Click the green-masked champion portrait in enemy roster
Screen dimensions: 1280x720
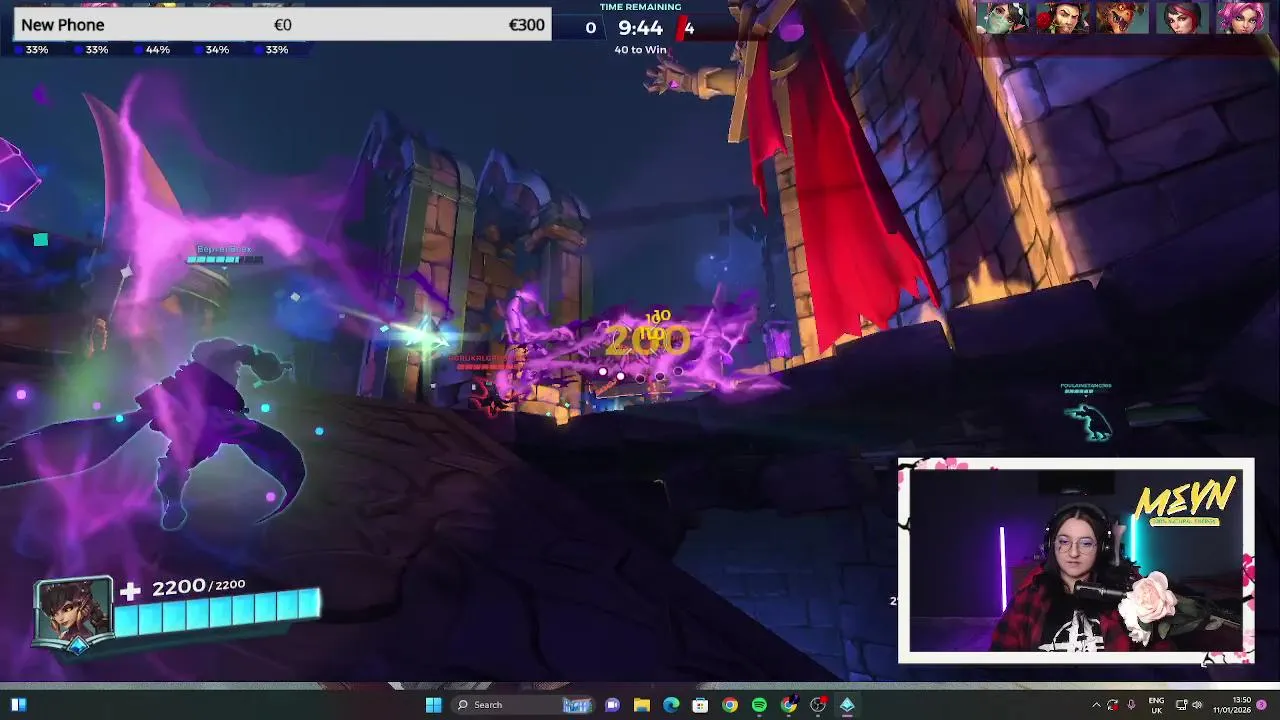(1002, 18)
